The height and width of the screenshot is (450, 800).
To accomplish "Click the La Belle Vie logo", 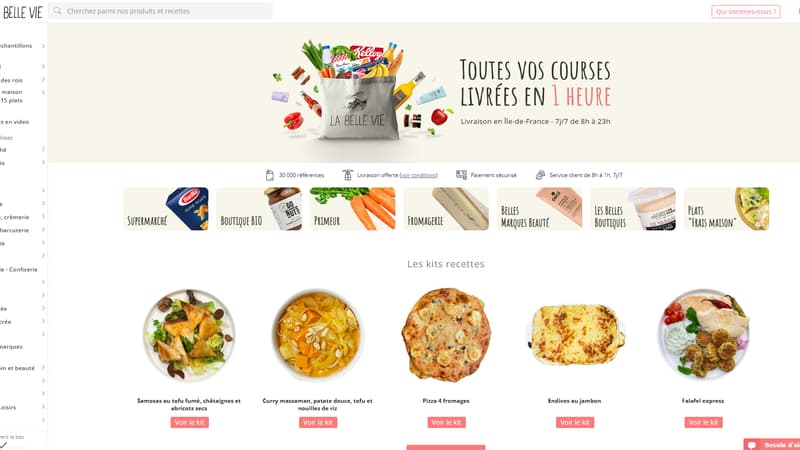I will point(22,12).
